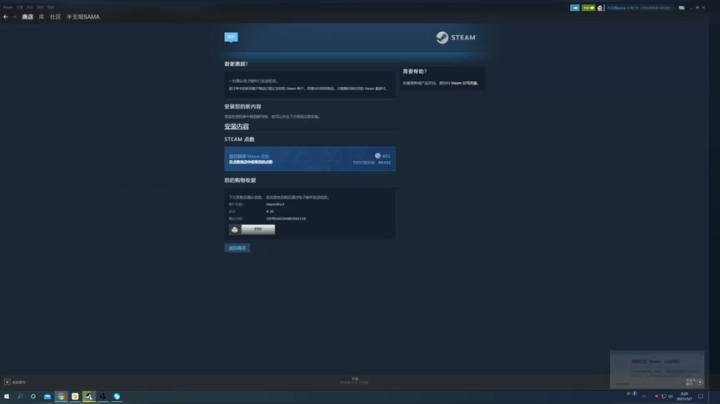Click the add game plus icon at bottom left
The height and width of the screenshot is (404, 720).
point(7,382)
